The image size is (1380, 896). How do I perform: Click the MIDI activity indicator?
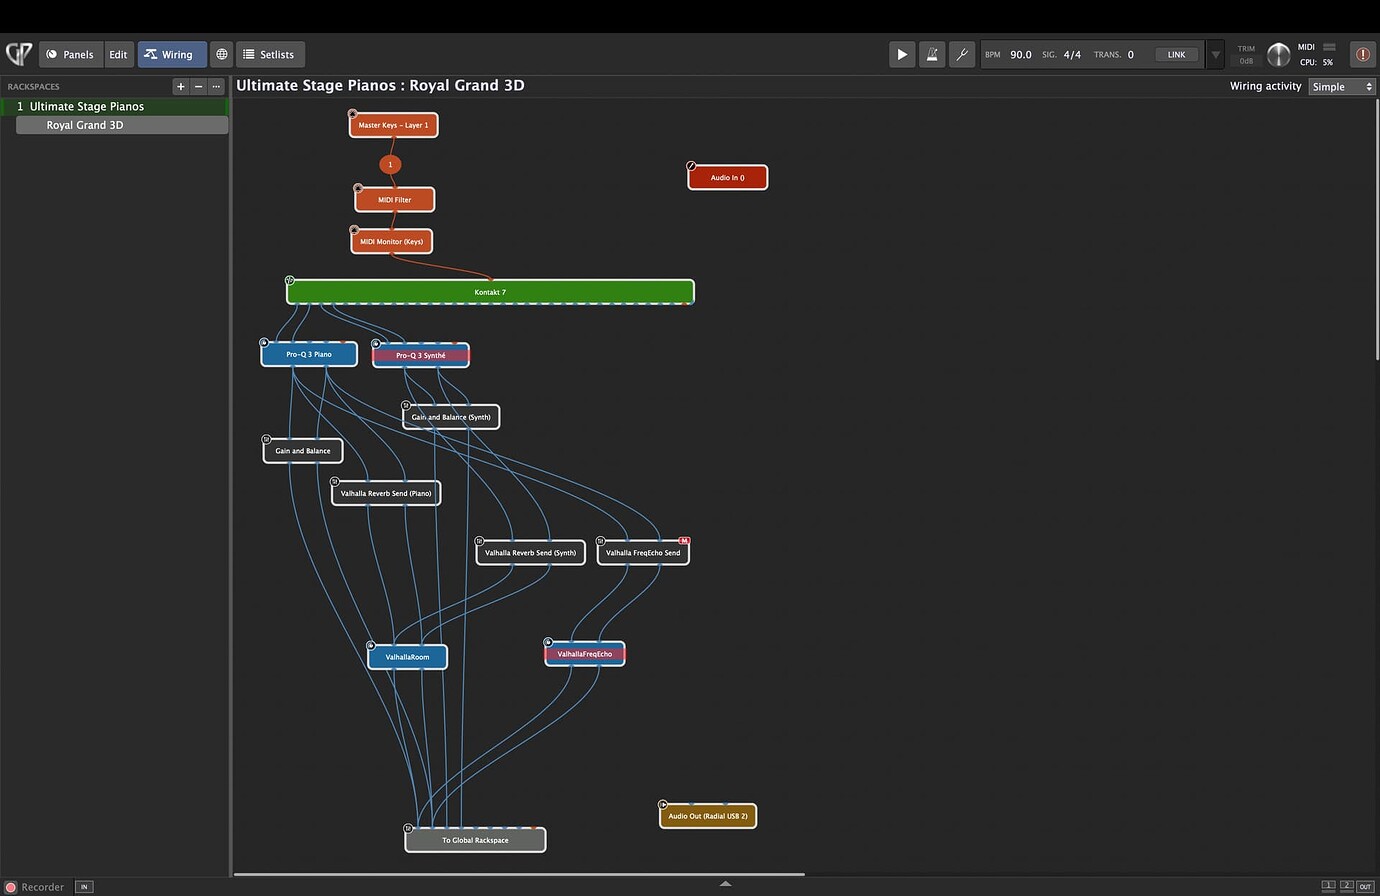pos(1329,47)
